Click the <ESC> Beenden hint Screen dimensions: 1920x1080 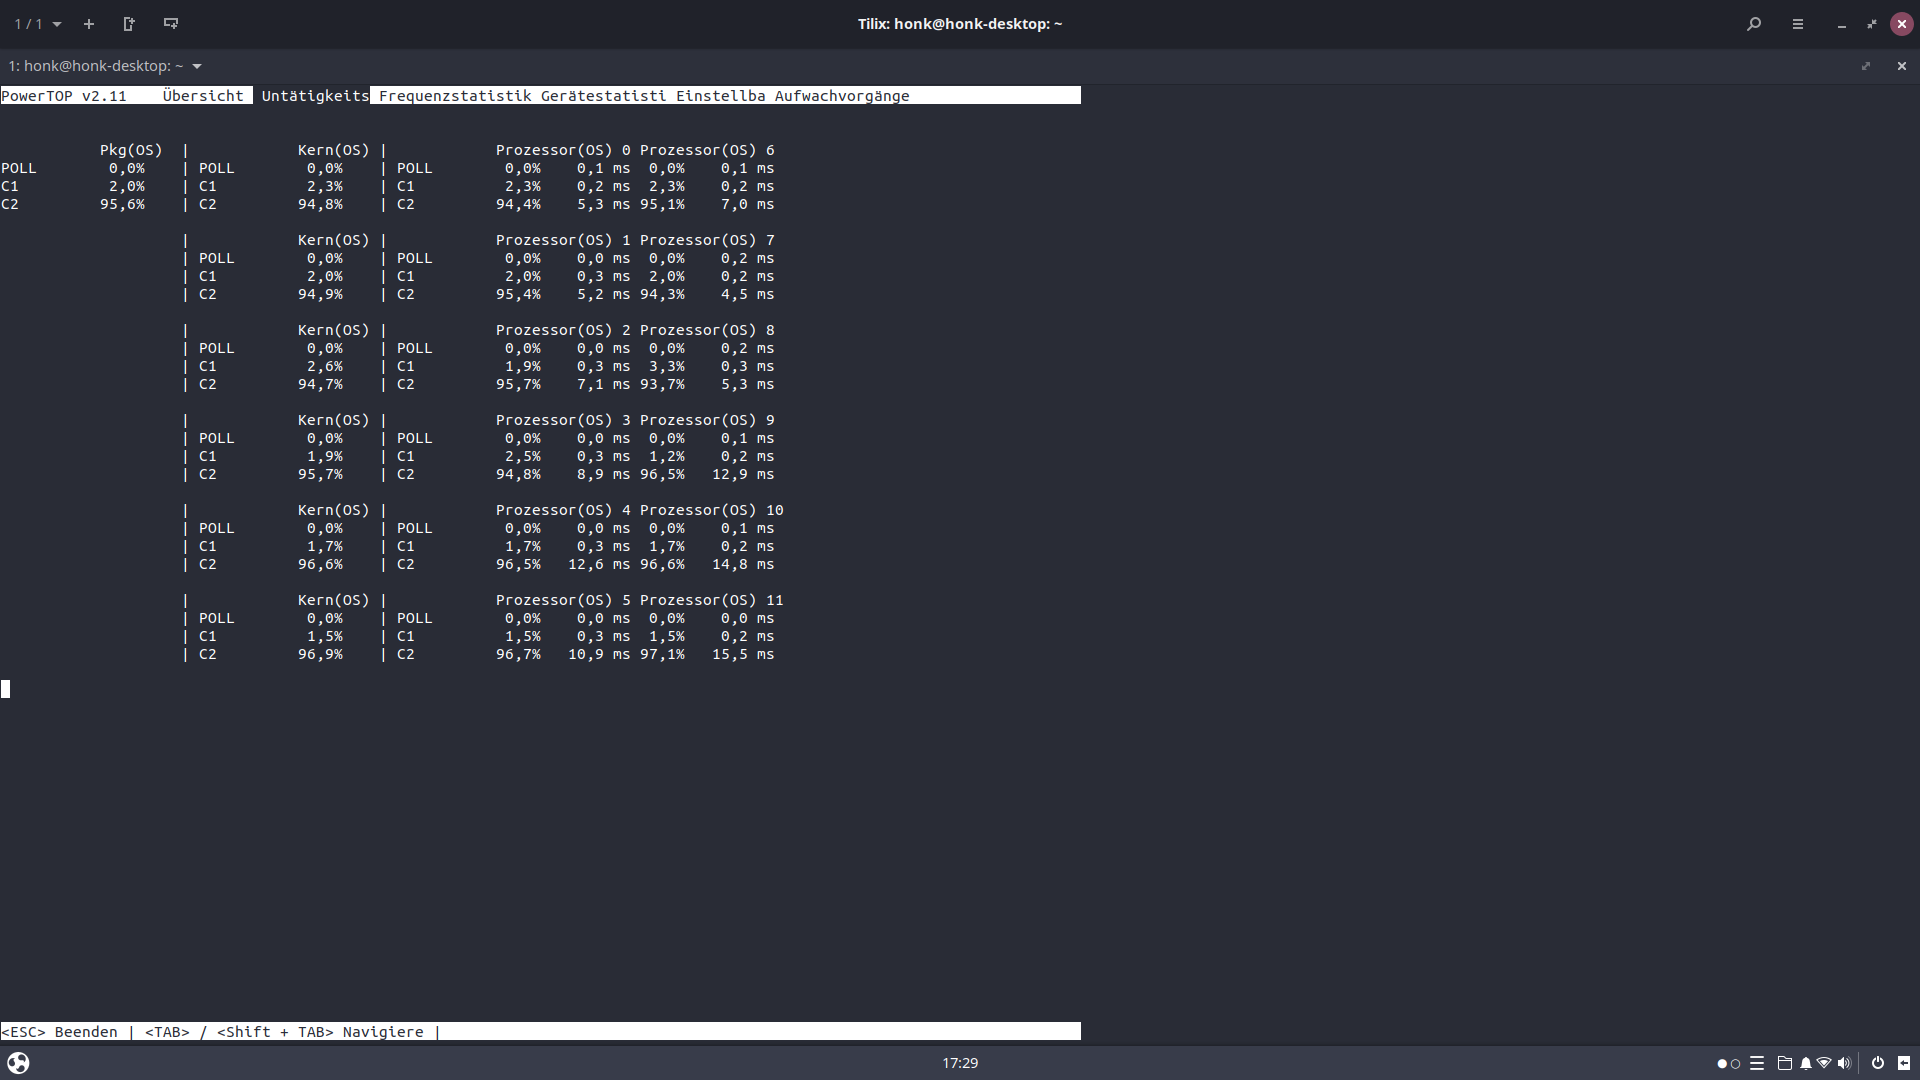59,1032
